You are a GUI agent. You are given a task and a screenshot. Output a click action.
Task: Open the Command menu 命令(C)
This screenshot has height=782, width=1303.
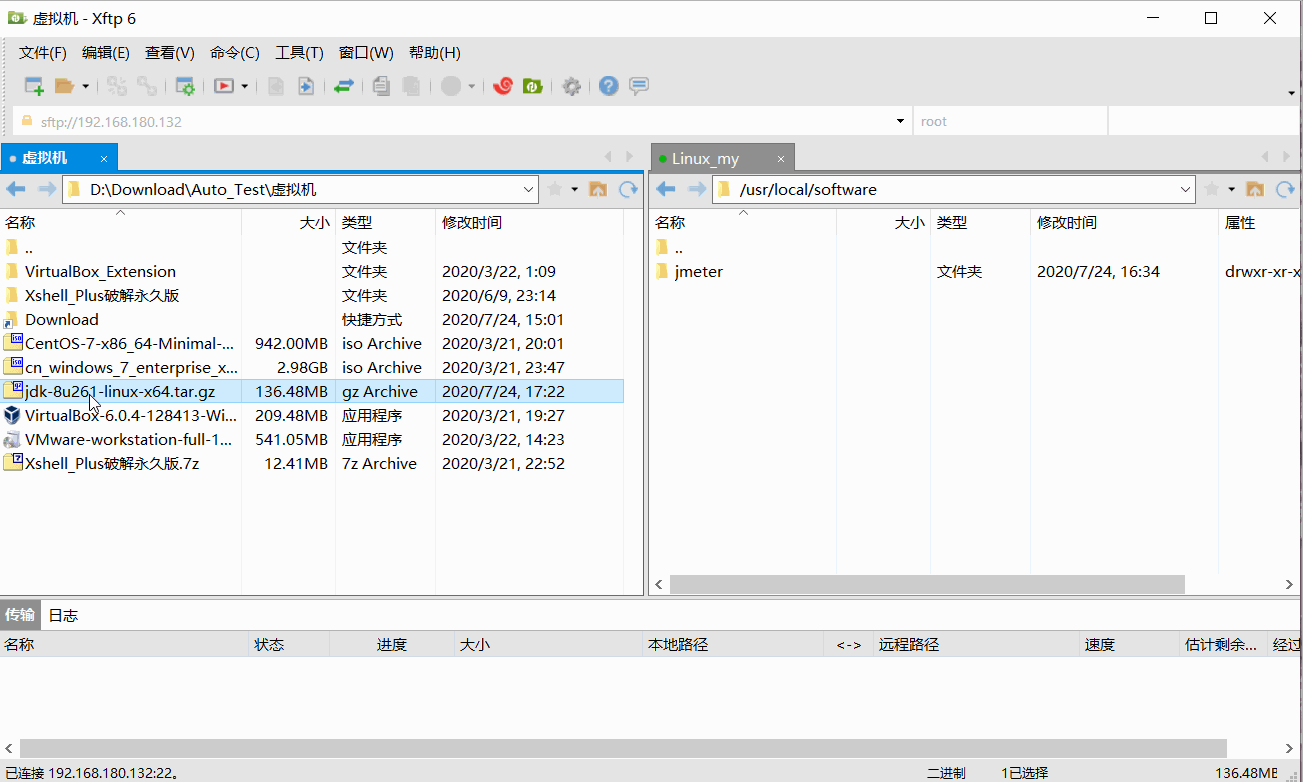pyautogui.click(x=235, y=53)
